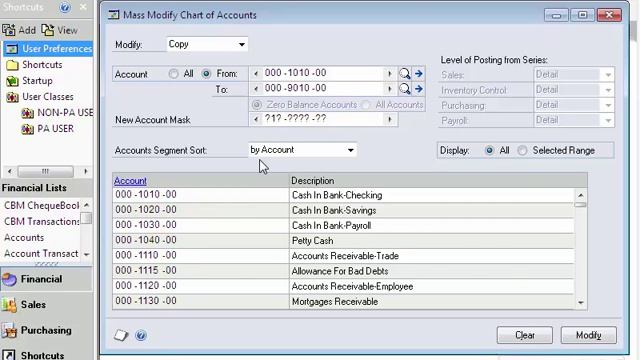Image resolution: width=640 pixels, height=360 pixels.
Task: Click left arrow of From account field
Action: [256, 74]
